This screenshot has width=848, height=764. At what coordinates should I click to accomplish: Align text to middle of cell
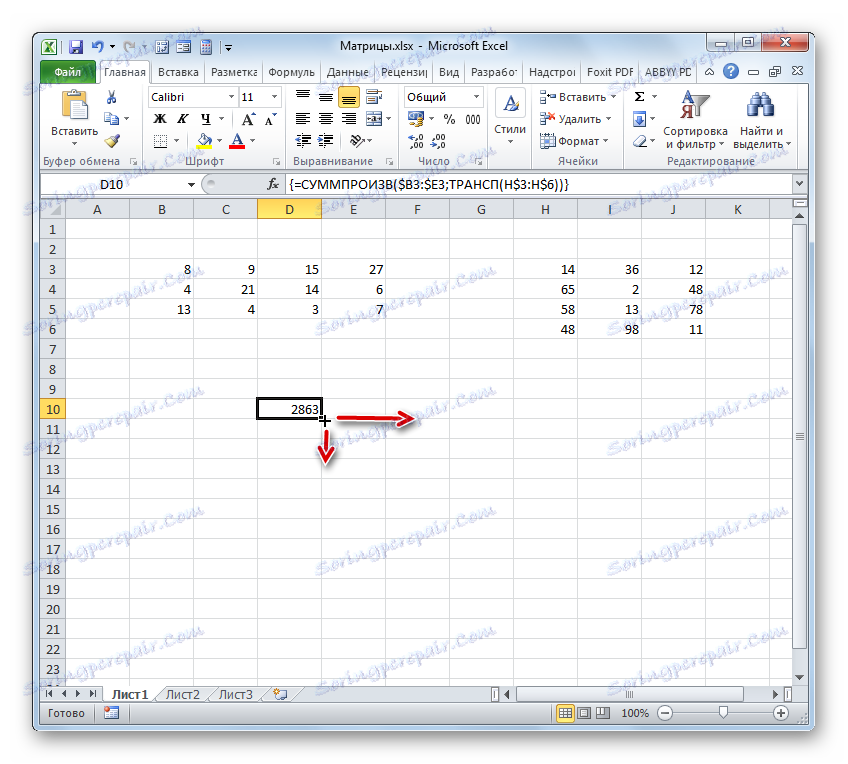(326, 97)
